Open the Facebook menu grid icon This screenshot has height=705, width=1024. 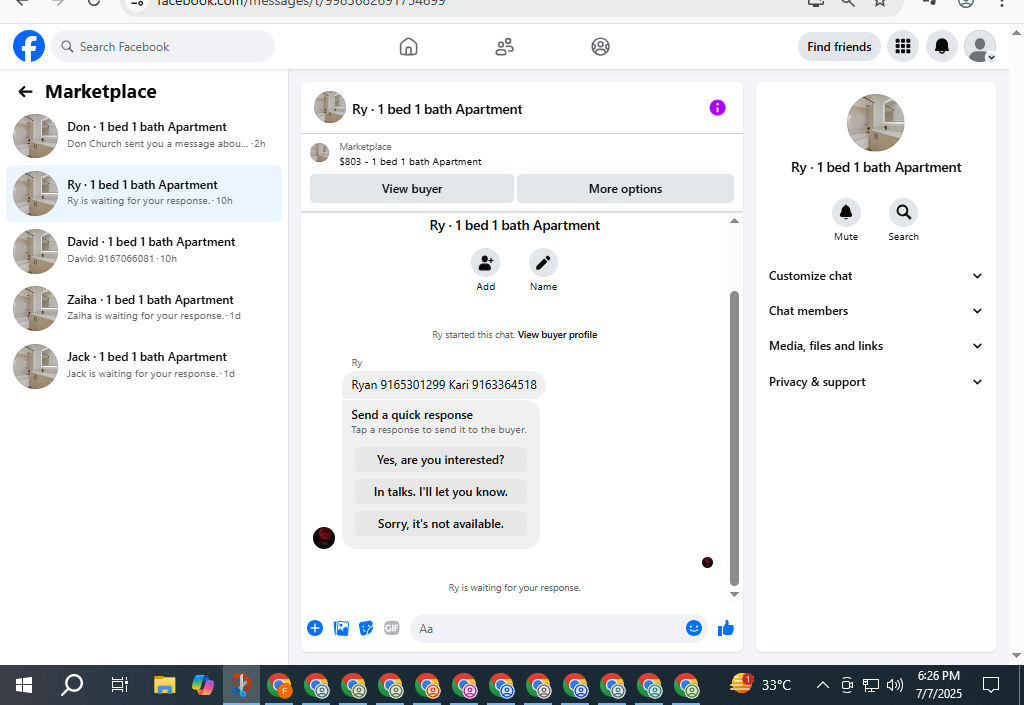tap(903, 46)
